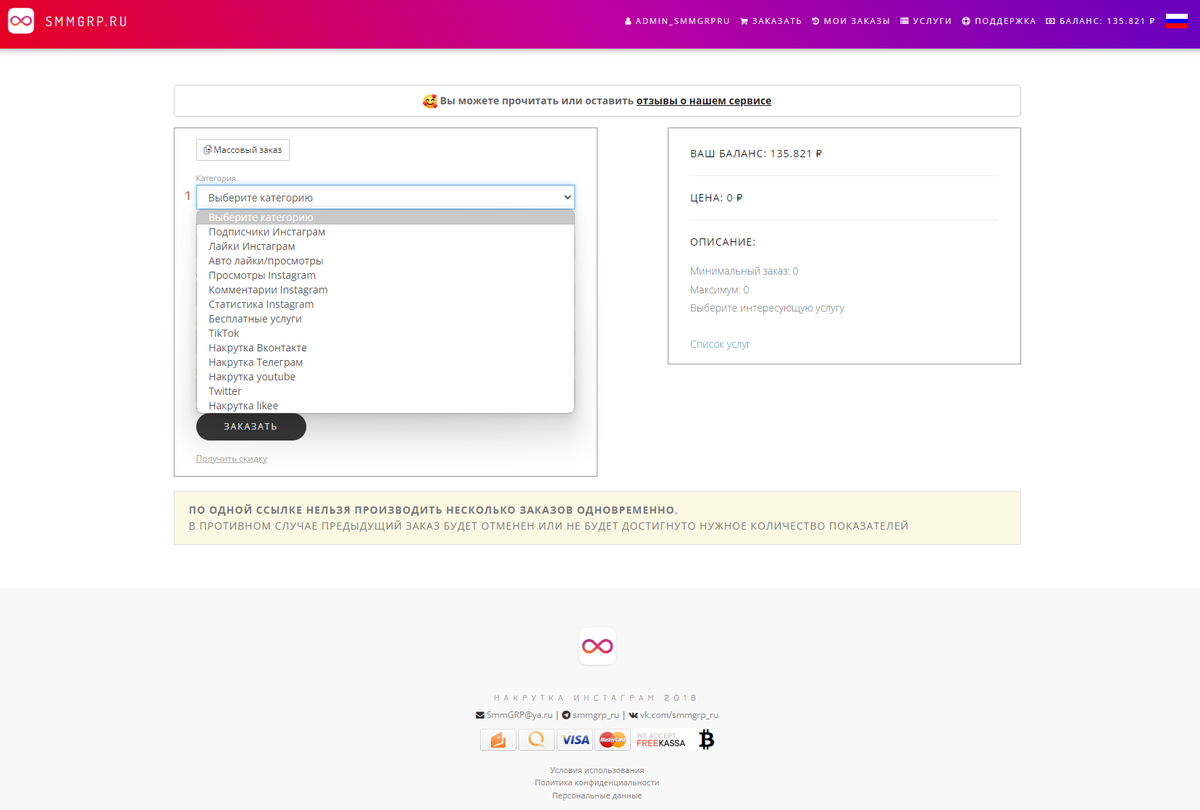The height and width of the screenshot is (810, 1200).
Task: Click the 'Массовый заказ' button
Action: [x=243, y=150]
